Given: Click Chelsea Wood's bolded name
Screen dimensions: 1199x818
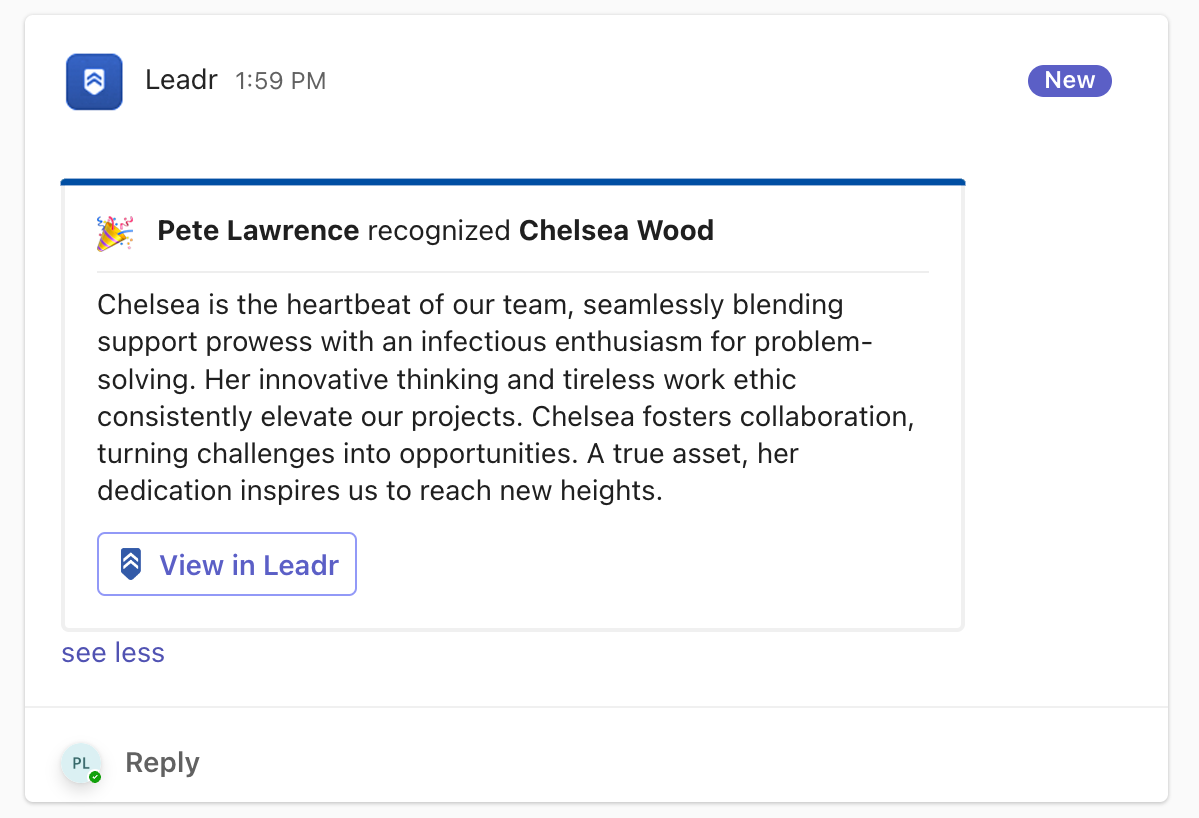Looking at the screenshot, I should (616, 230).
